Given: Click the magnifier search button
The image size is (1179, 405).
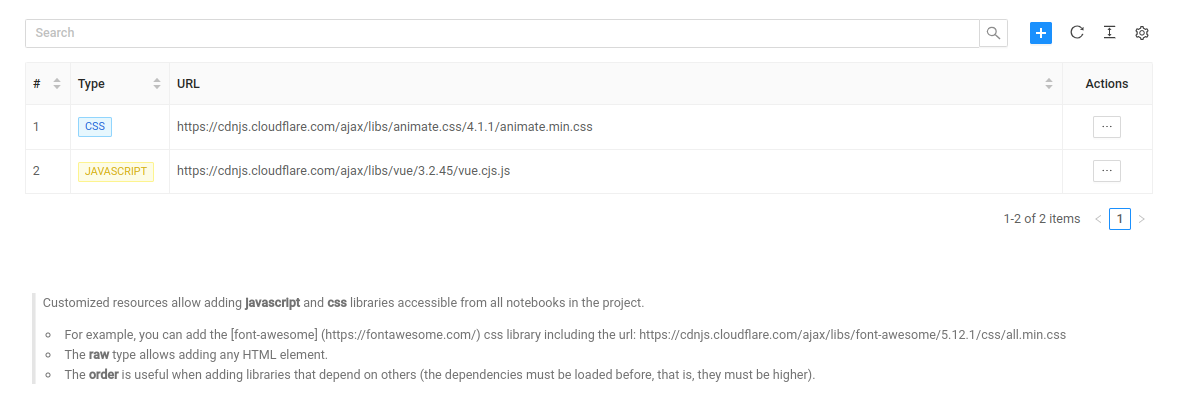Looking at the screenshot, I should tap(993, 33).
